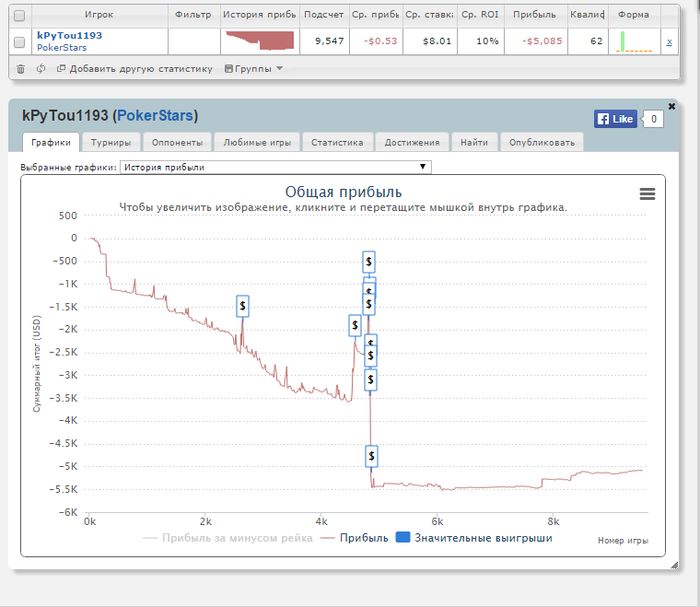Sort by Форма column header
The width and height of the screenshot is (700, 607).
coord(633,15)
